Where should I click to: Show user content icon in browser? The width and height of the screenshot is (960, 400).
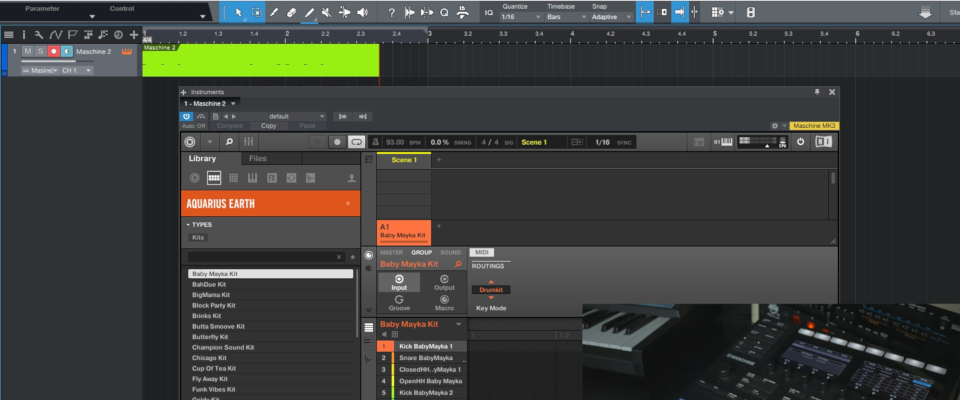[351, 178]
